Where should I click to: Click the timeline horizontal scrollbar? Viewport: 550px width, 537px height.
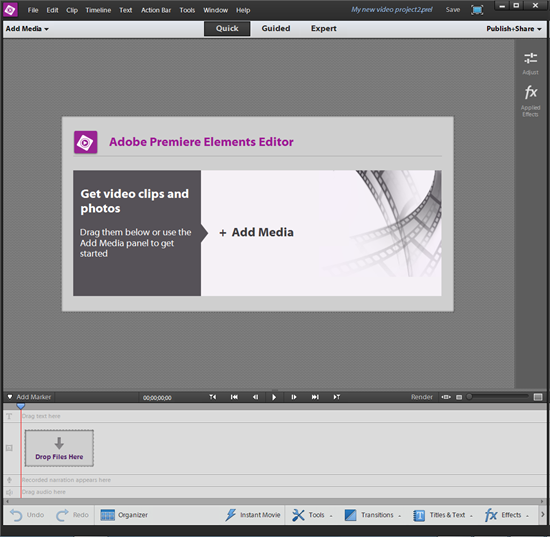click(x=275, y=501)
